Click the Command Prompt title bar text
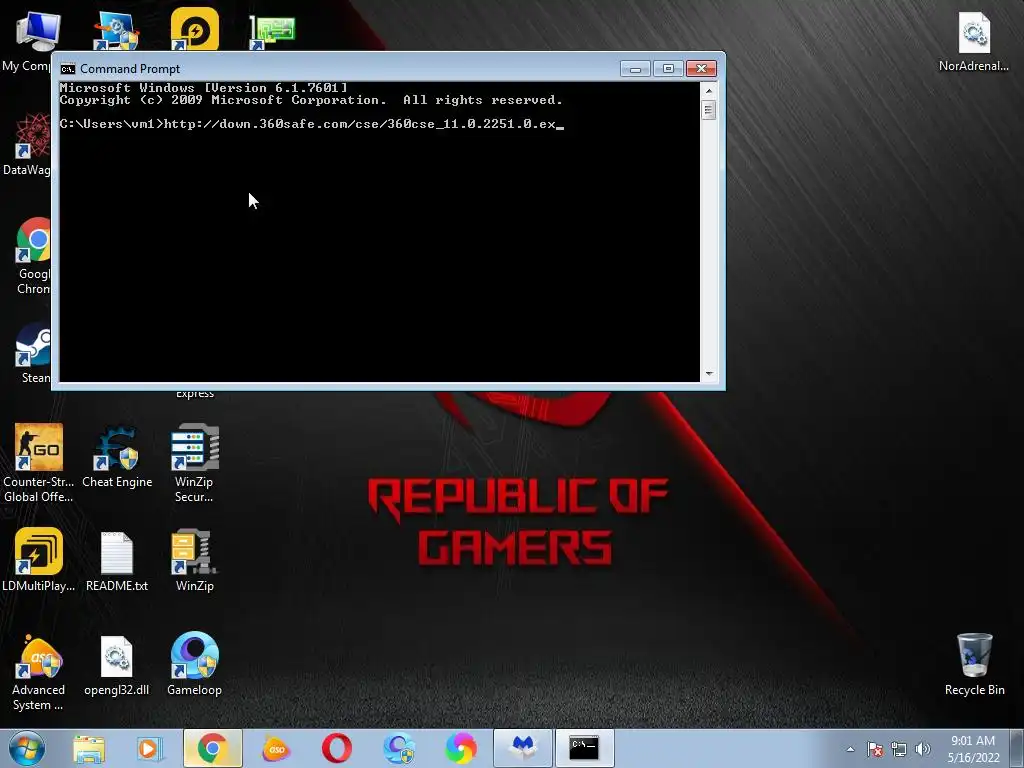Viewport: 1024px width, 768px height. click(x=130, y=69)
